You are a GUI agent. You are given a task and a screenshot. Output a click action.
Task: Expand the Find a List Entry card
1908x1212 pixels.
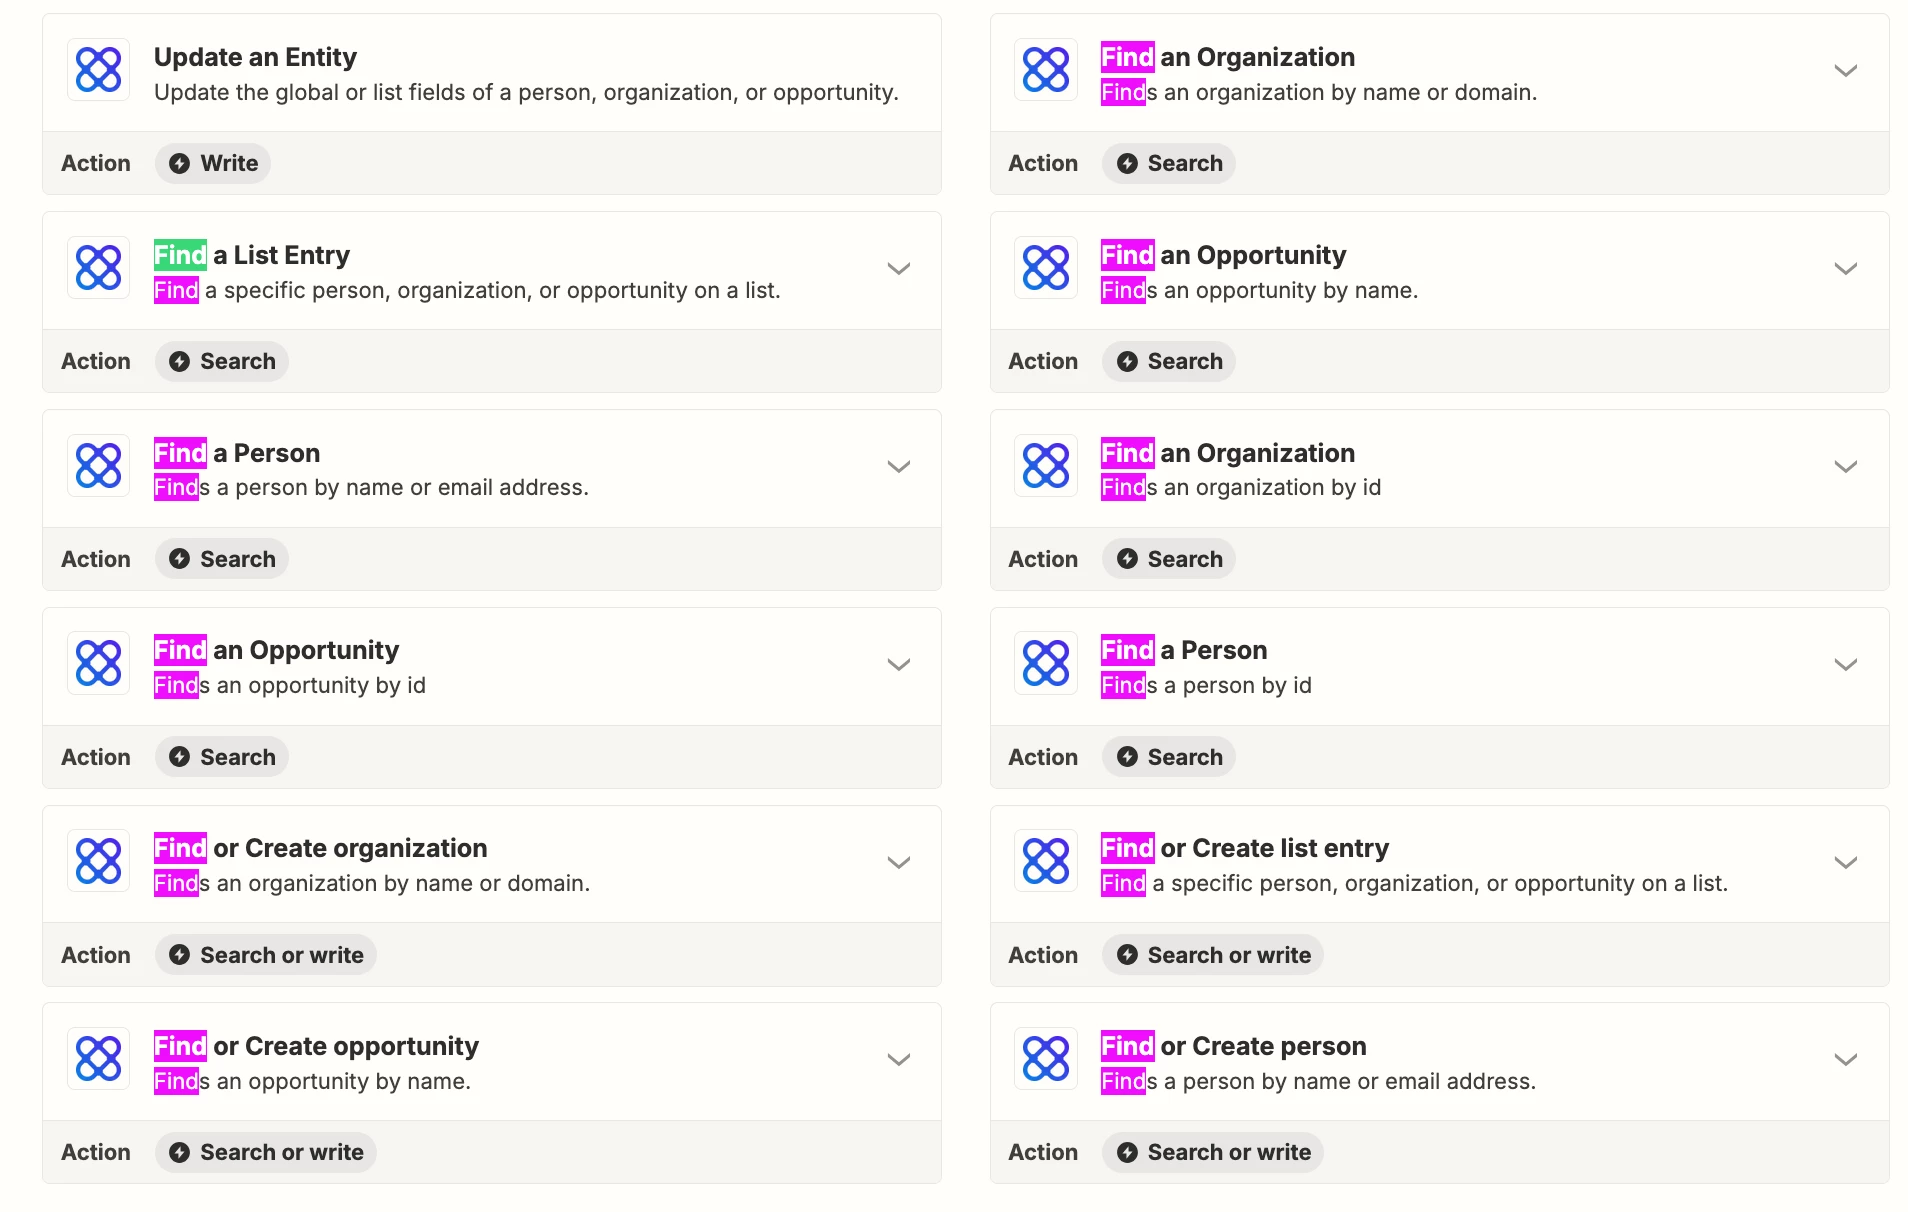899,268
